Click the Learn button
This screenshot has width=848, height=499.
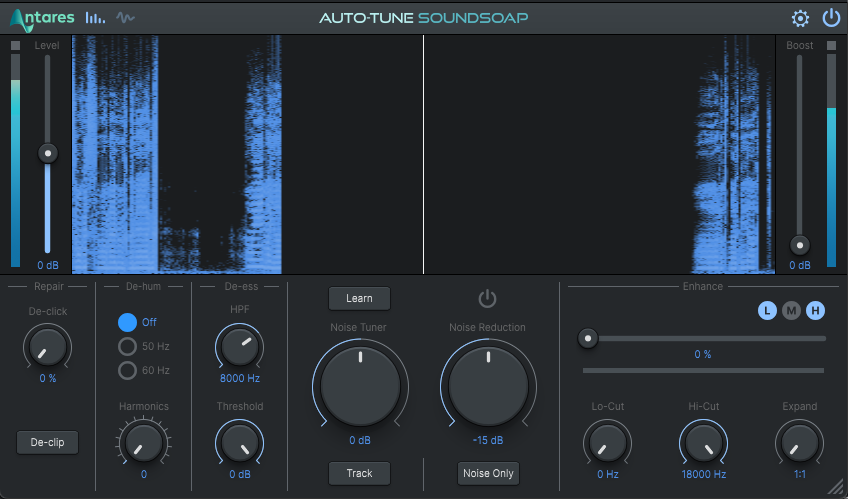(359, 298)
